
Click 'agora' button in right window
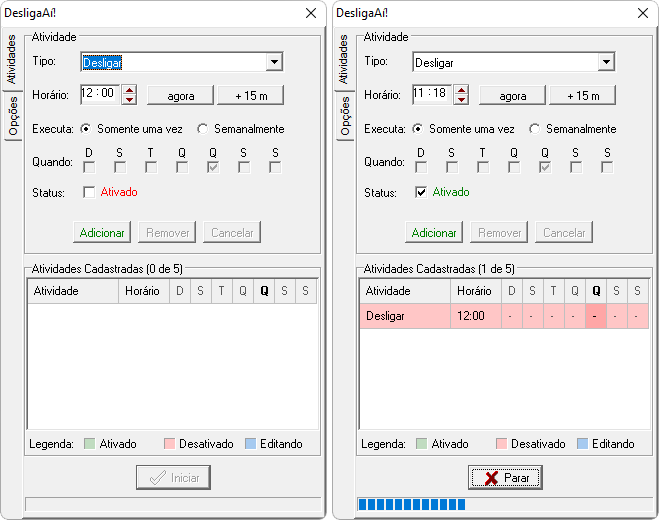(x=512, y=95)
